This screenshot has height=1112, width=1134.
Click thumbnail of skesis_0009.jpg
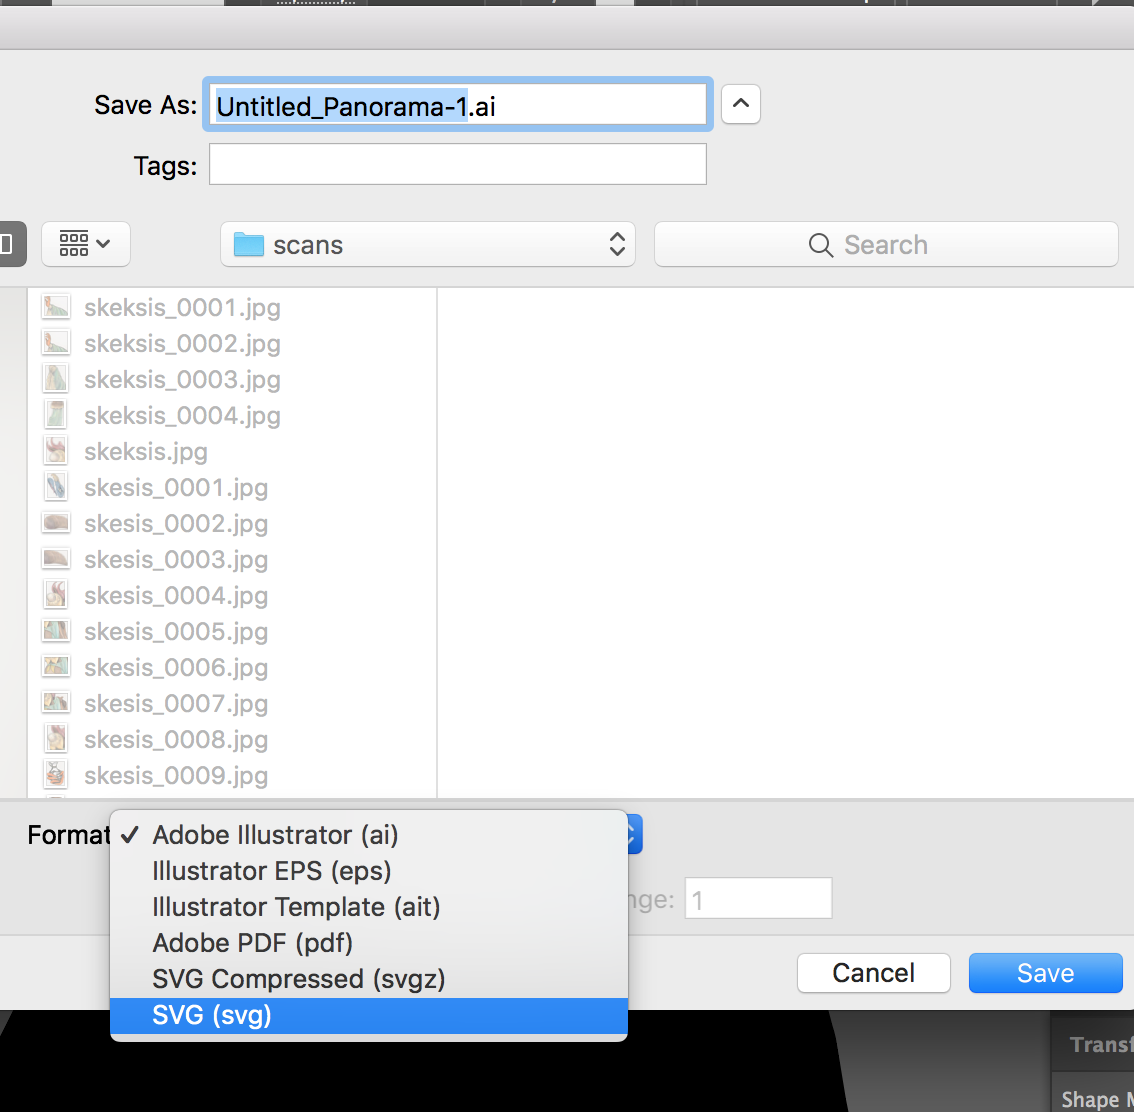(x=56, y=774)
